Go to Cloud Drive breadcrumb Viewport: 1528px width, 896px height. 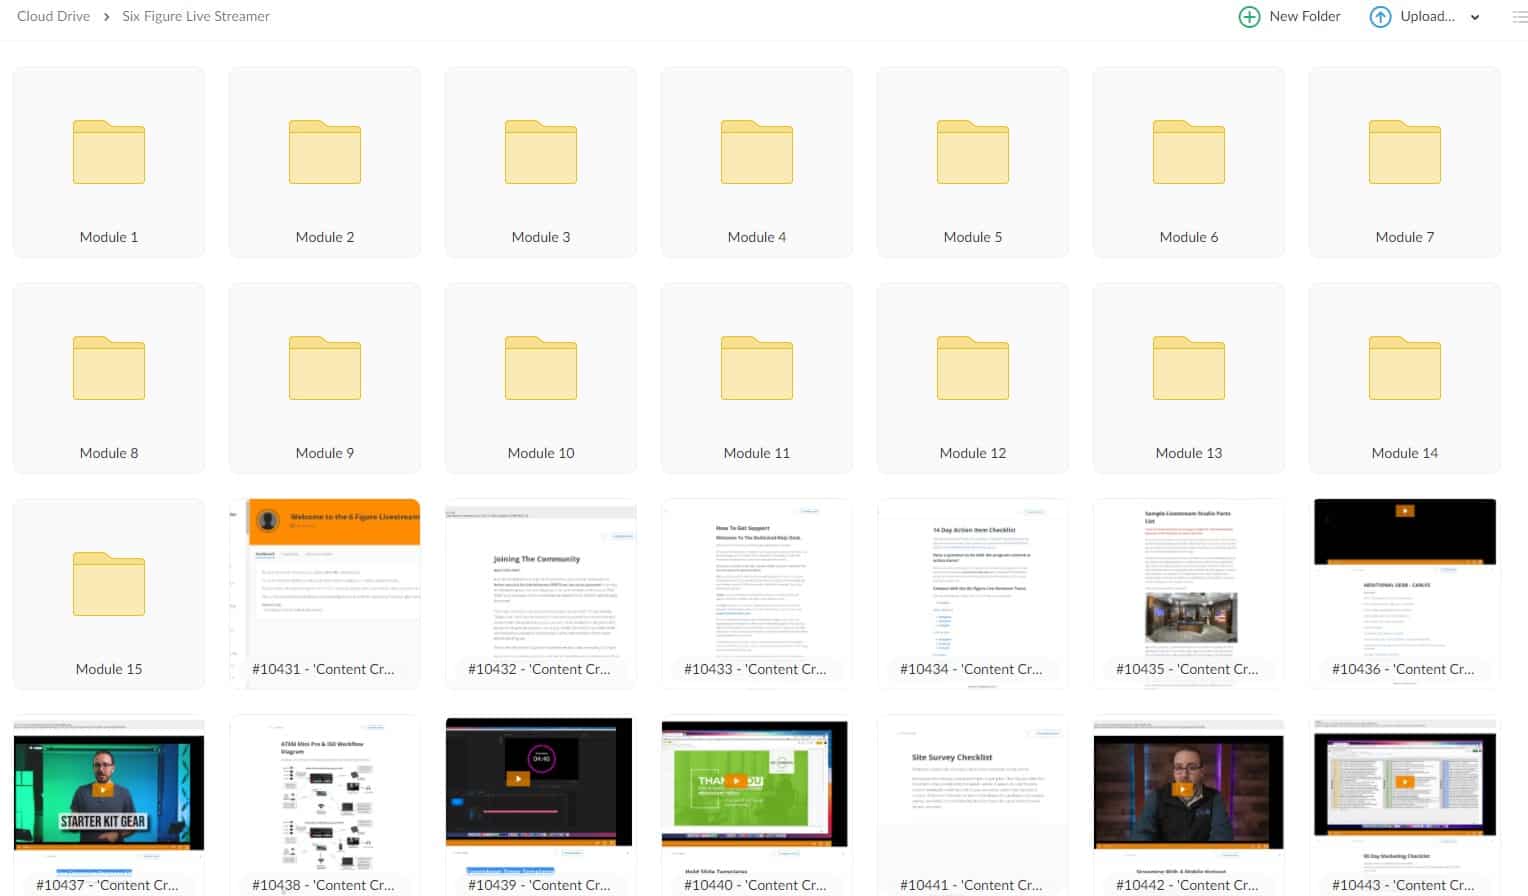(53, 17)
